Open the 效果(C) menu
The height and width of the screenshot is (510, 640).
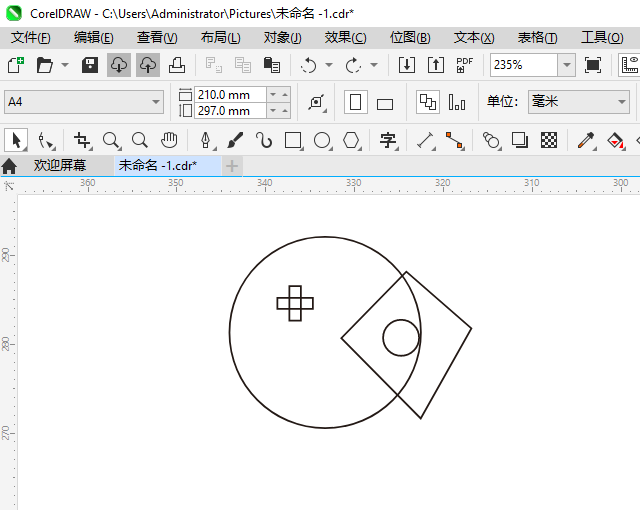345,38
